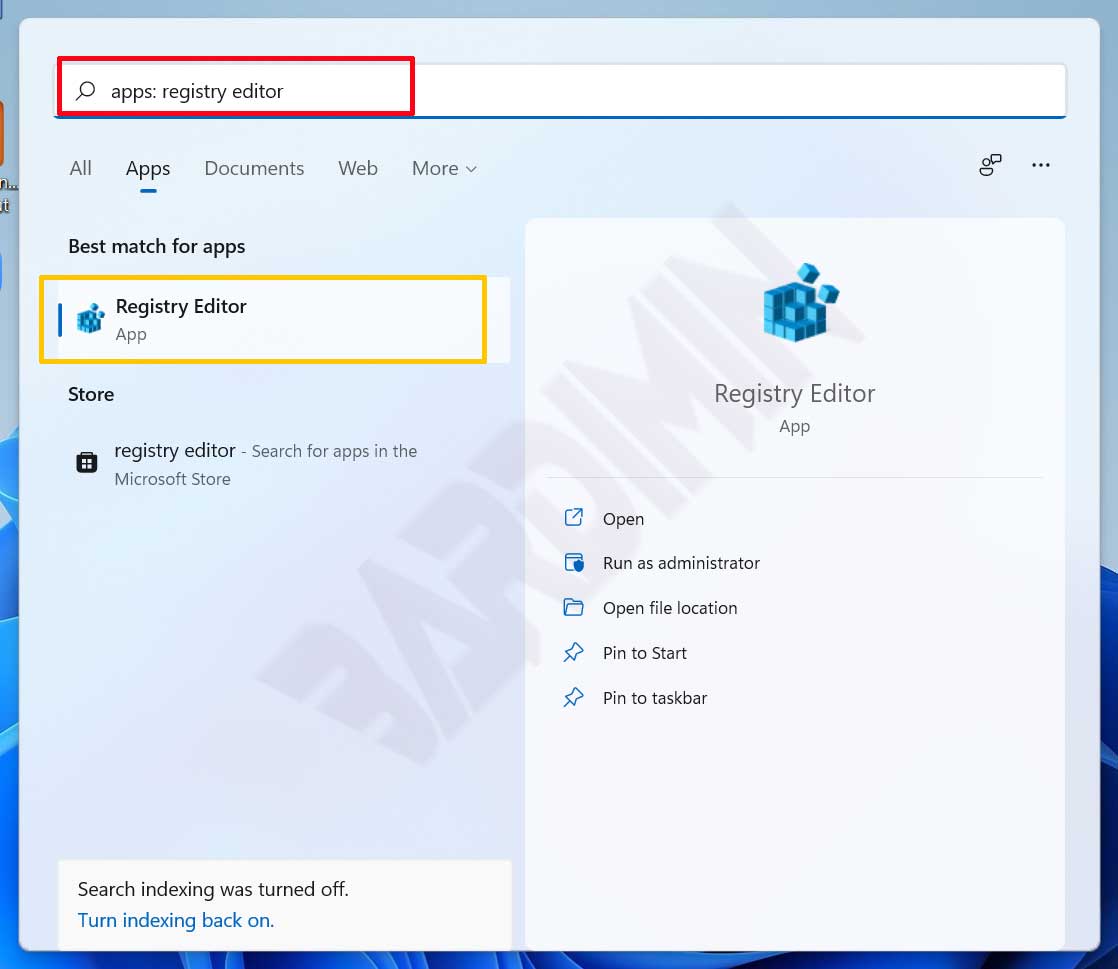Click the Open arrow icon

point(573,518)
